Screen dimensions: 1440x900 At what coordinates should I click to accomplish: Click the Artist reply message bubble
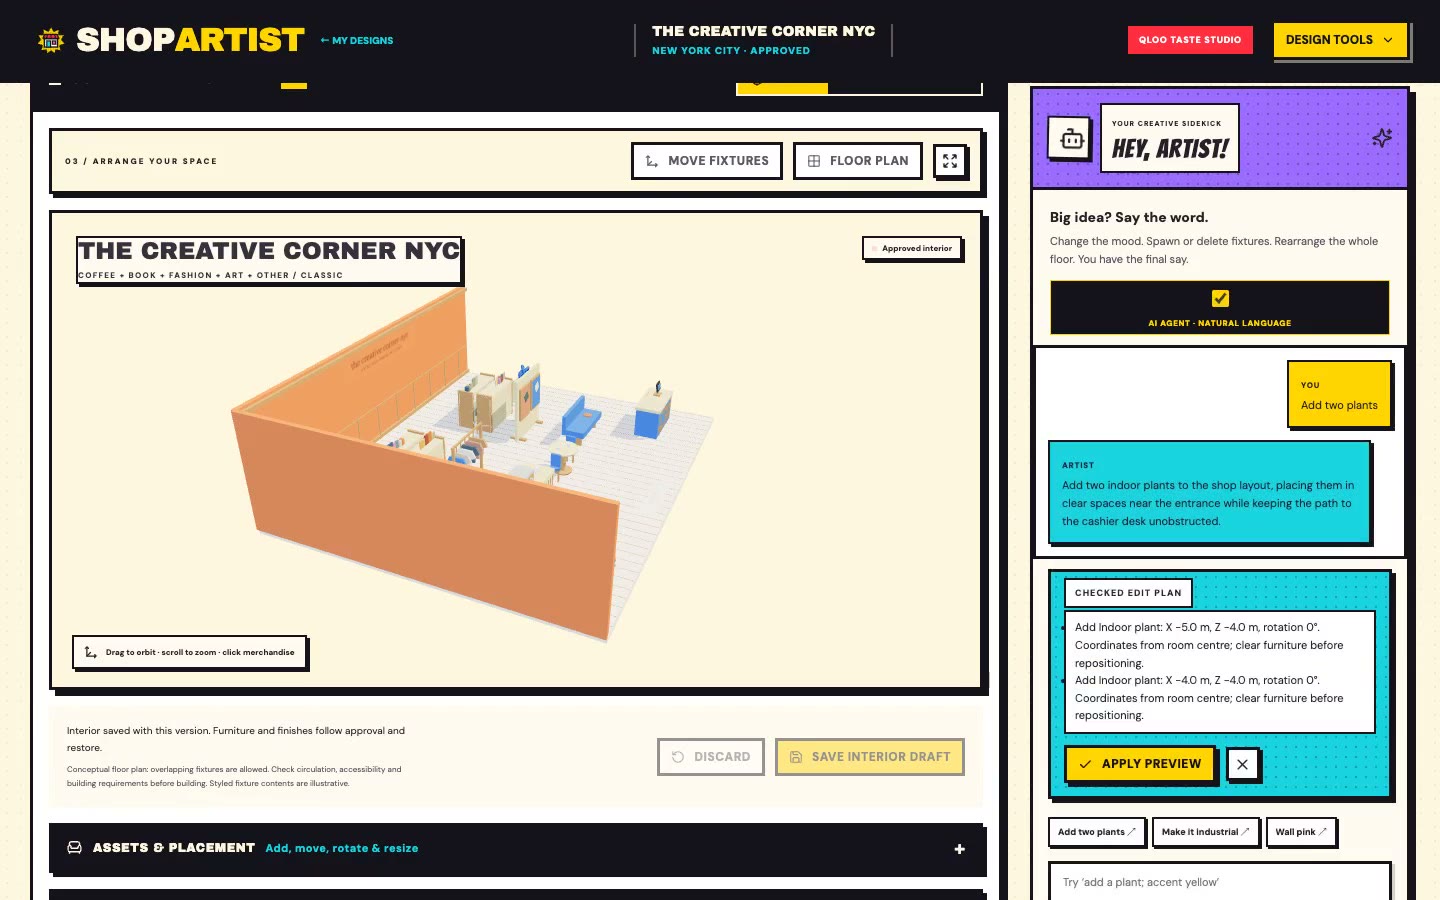click(x=1209, y=493)
